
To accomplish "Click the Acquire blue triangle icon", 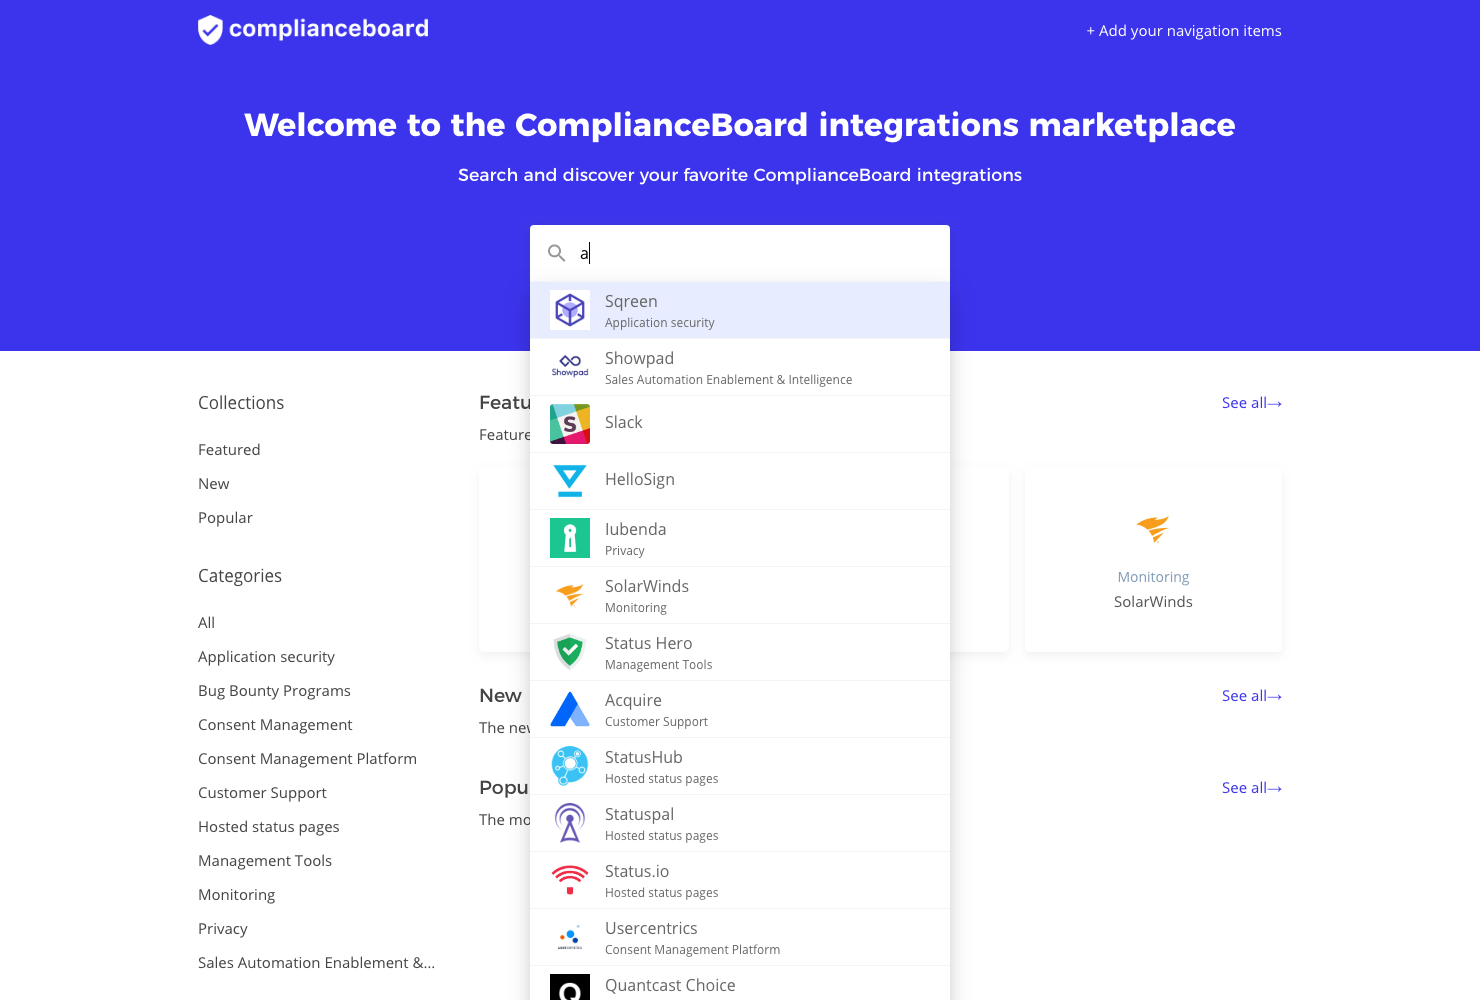I will [x=570, y=709].
